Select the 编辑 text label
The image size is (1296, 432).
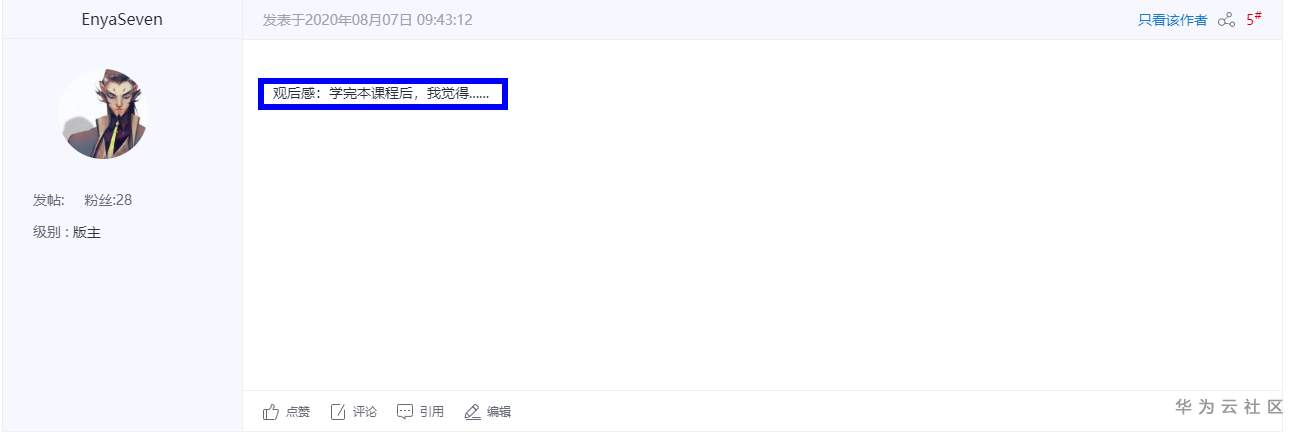click(499, 412)
